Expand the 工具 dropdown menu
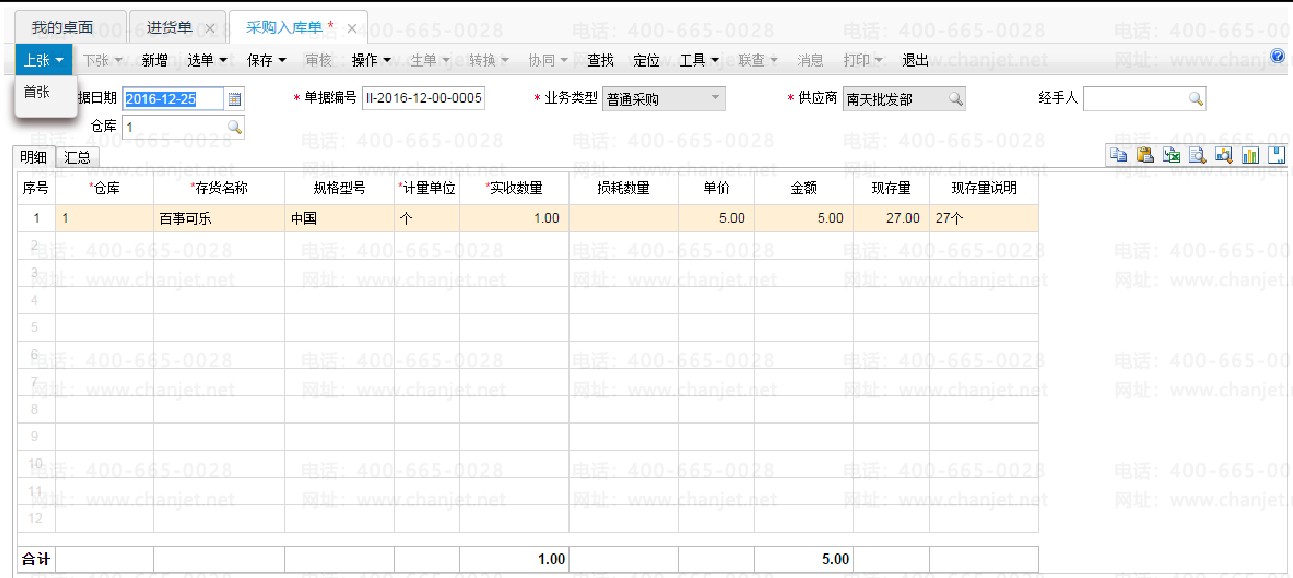This screenshot has width=1293, height=578. click(699, 61)
